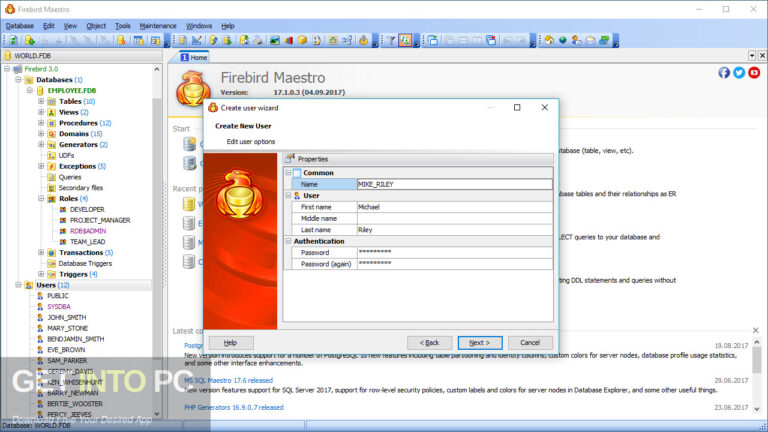Cancel the Create user wizard

click(x=530, y=343)
